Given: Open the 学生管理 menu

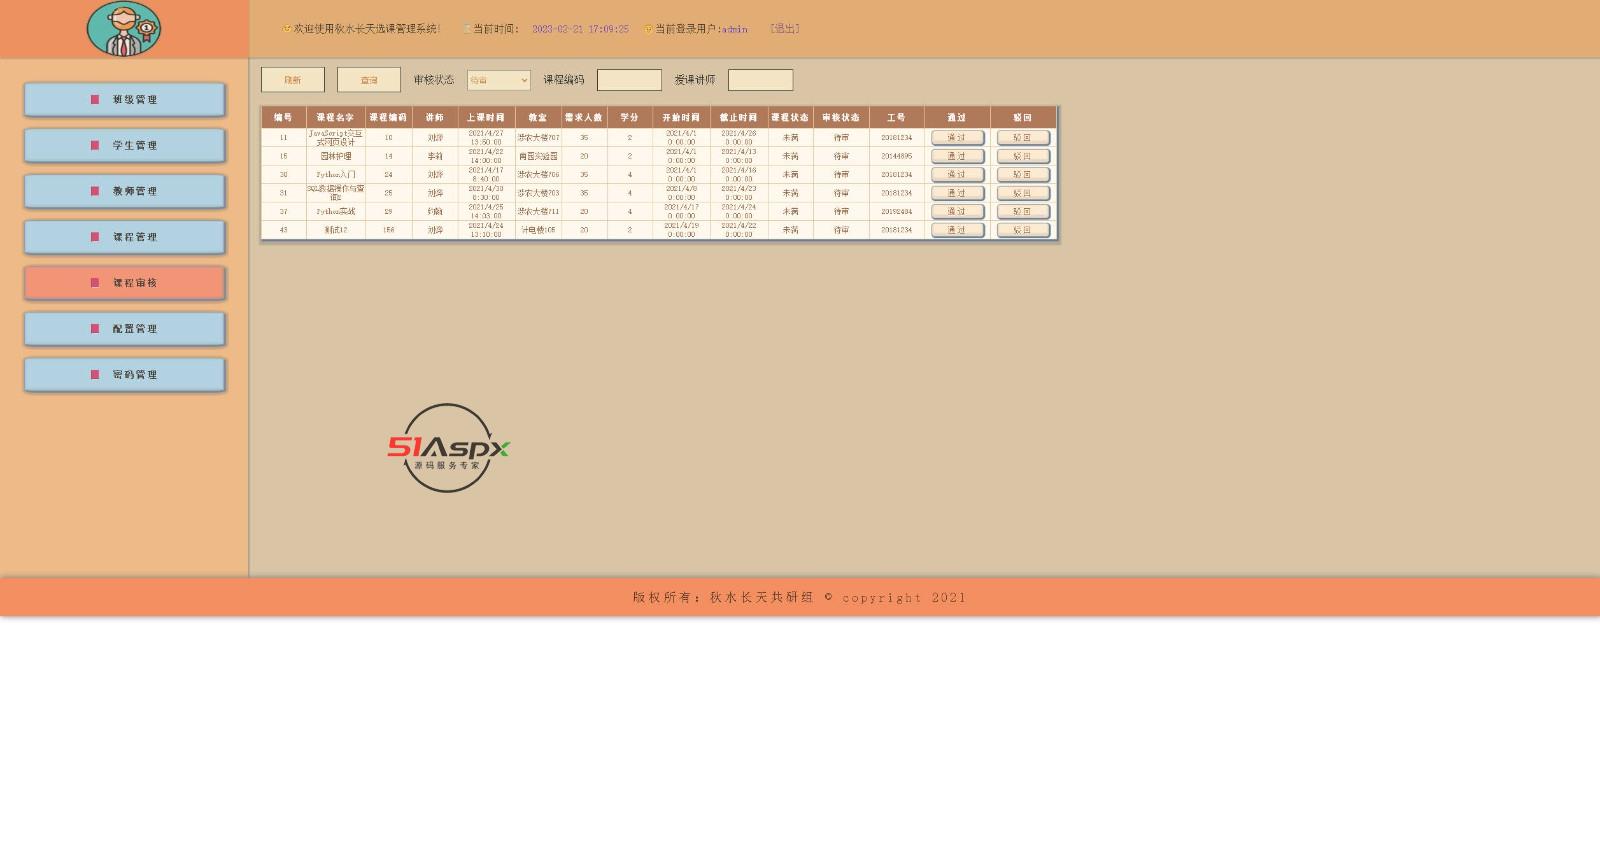Looking at the screenshot, I should (x=124, y=146).
